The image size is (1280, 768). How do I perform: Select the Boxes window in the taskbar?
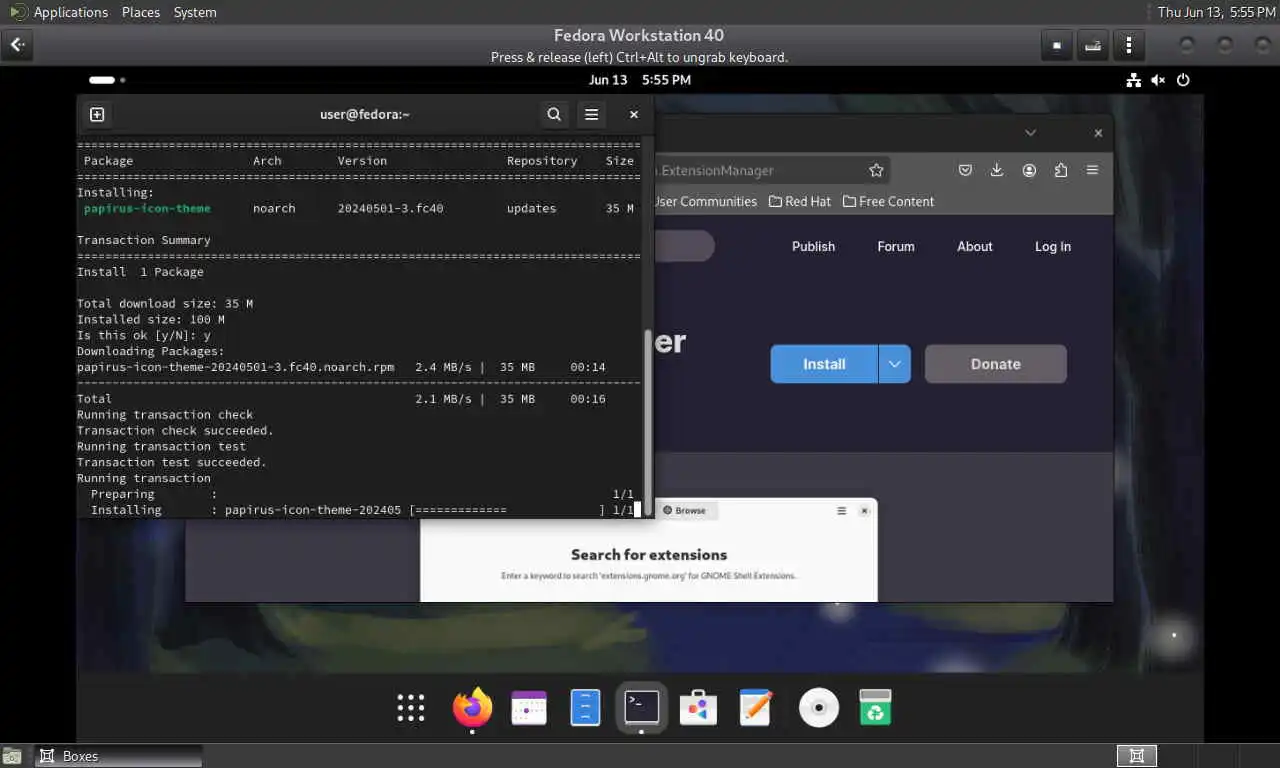tap(119, 756)
